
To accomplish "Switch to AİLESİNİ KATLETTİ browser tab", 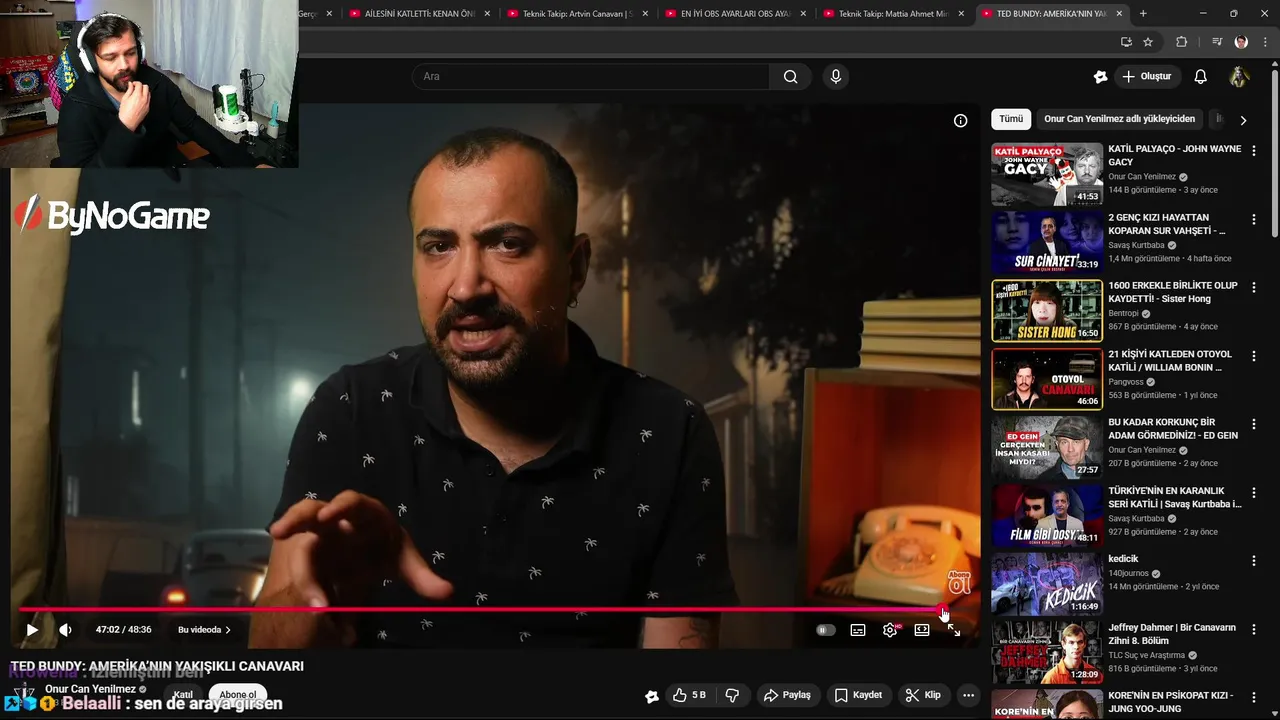I will pyautogui.click(x=419, y=14).
